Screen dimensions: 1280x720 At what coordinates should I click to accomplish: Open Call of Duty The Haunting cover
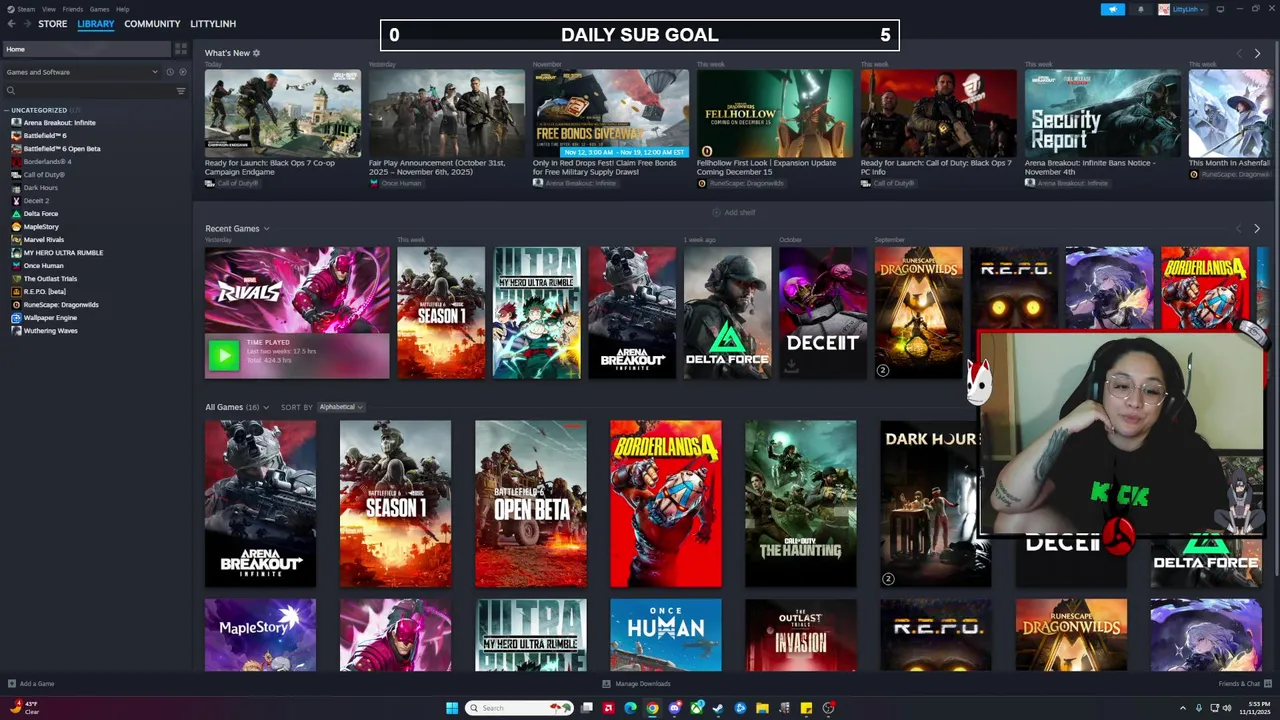800,504
